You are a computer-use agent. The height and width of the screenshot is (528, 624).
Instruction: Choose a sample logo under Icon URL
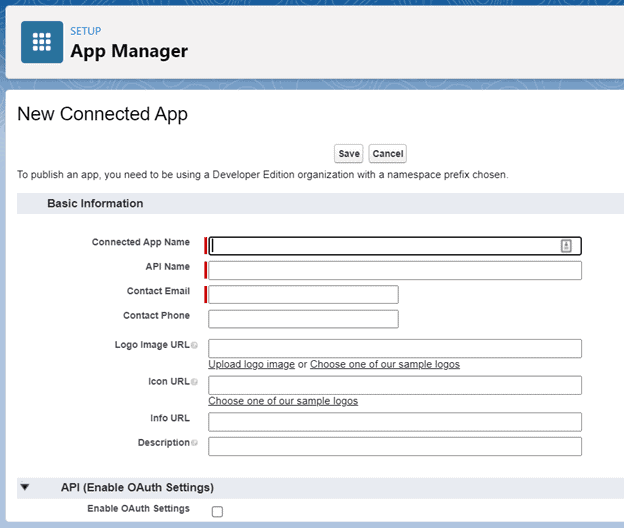pyautogui.click(x=283, y=401)
